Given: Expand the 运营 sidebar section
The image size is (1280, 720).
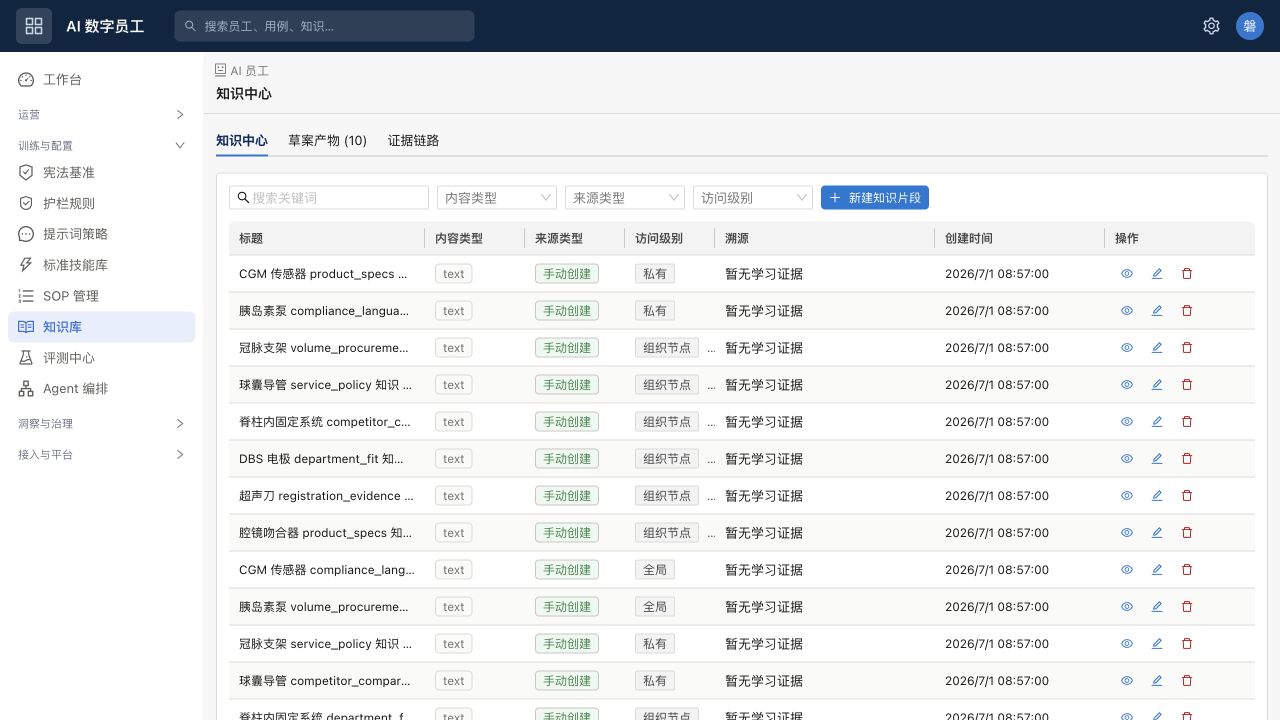Looking at the screenshot, I should (101, 114).
